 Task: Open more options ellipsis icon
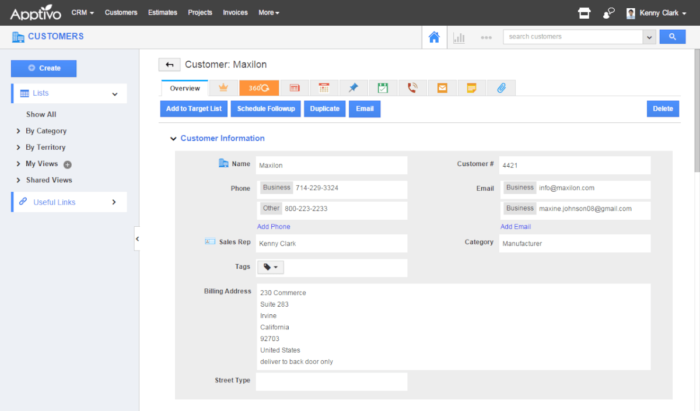(486, 37)
